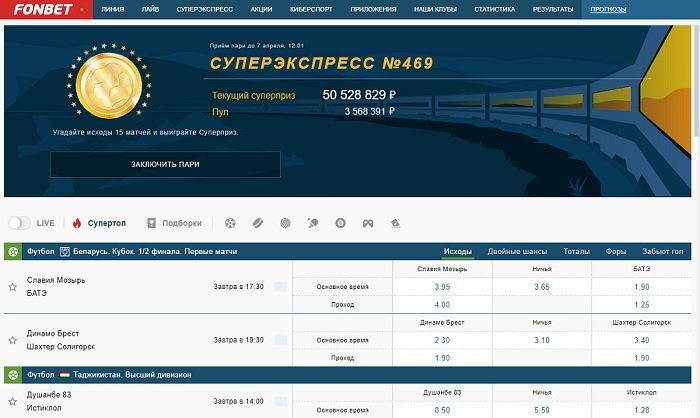
Task: Select the Супертоп filter
Action: (107, 223)
